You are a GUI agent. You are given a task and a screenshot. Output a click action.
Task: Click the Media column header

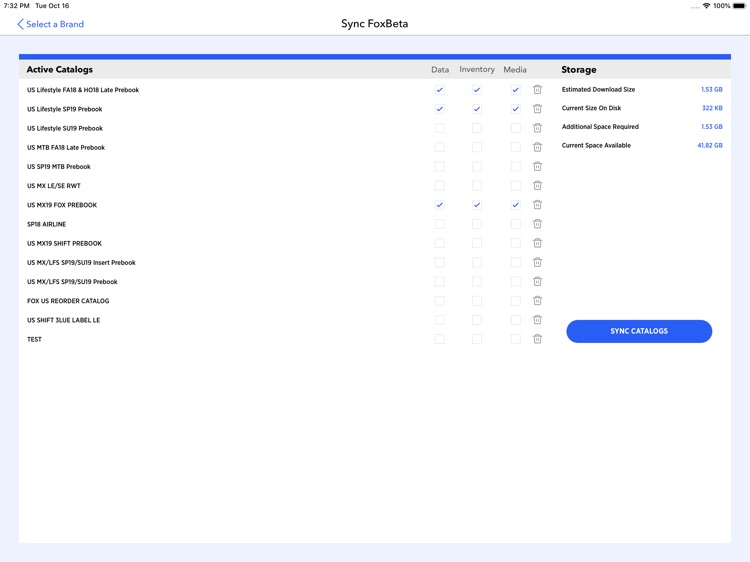(x=515, y=69)
